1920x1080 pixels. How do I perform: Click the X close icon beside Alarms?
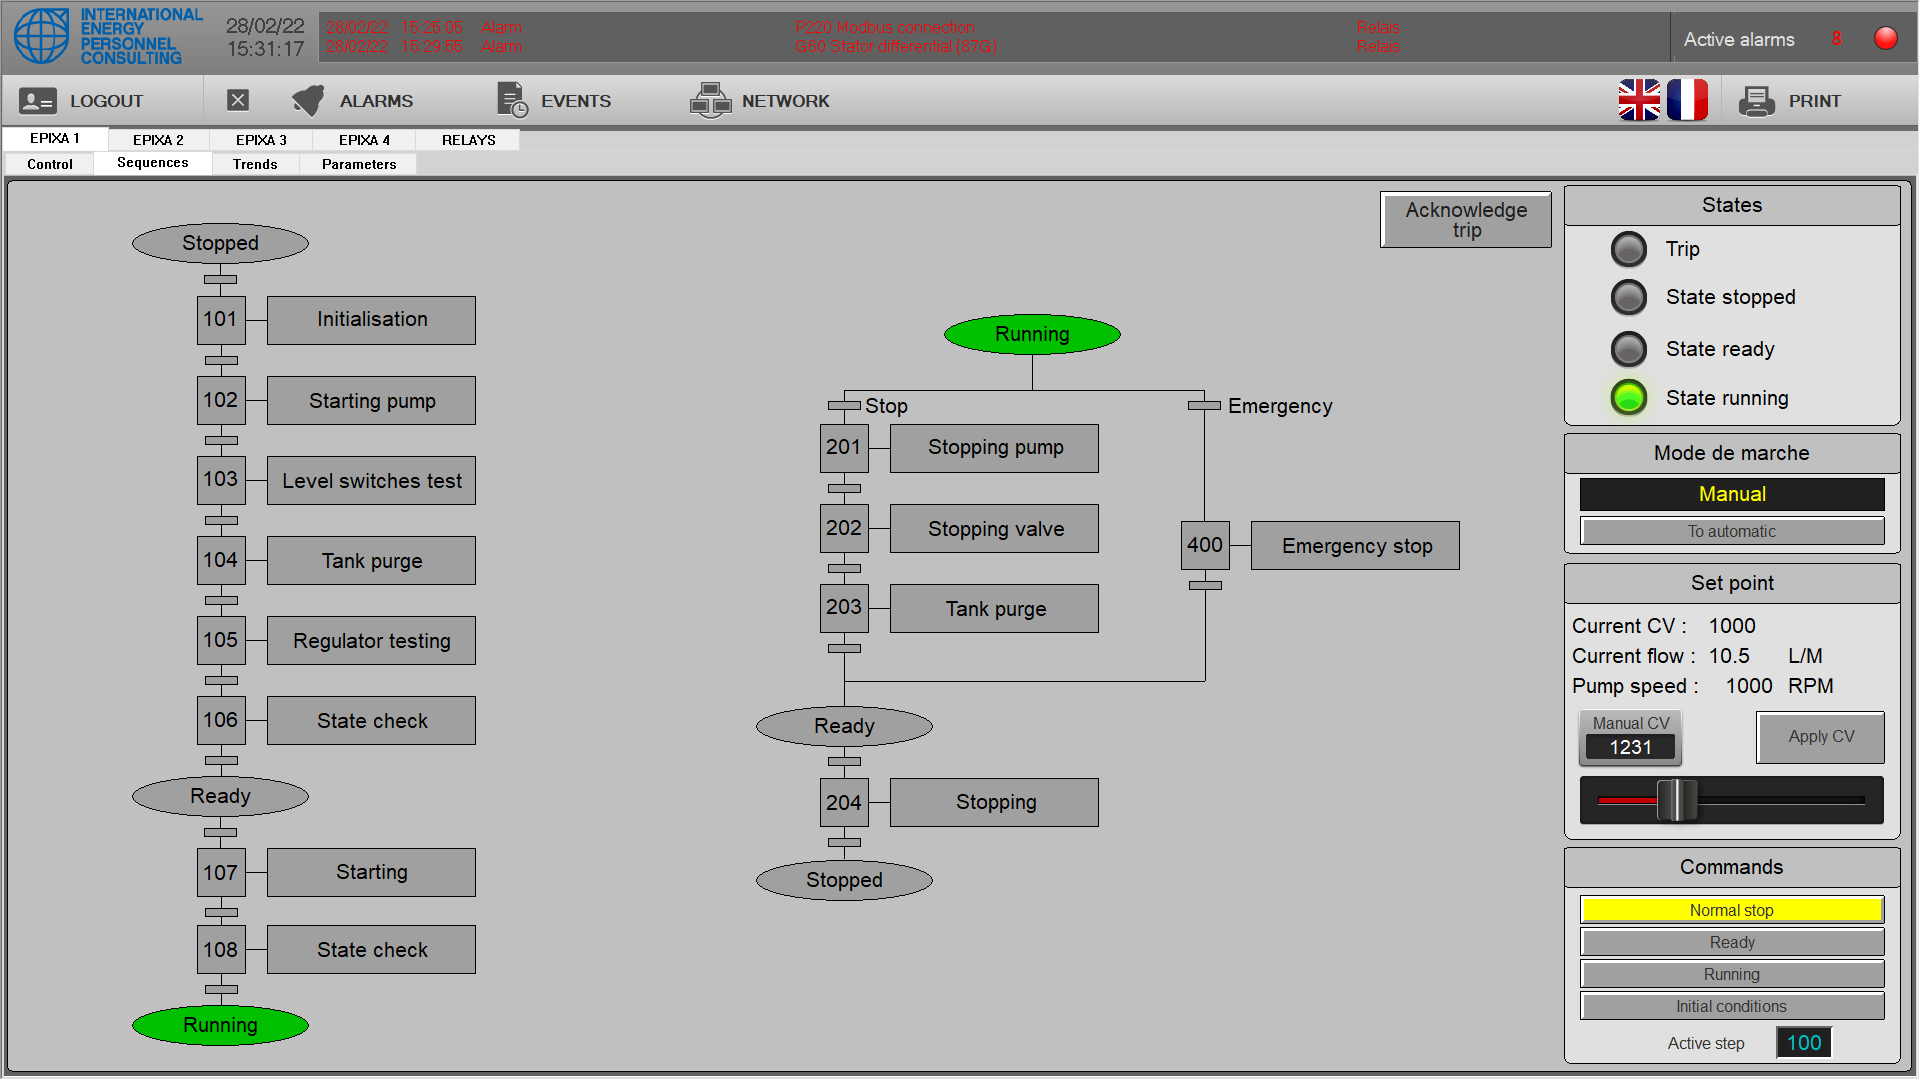click(237, 100)
